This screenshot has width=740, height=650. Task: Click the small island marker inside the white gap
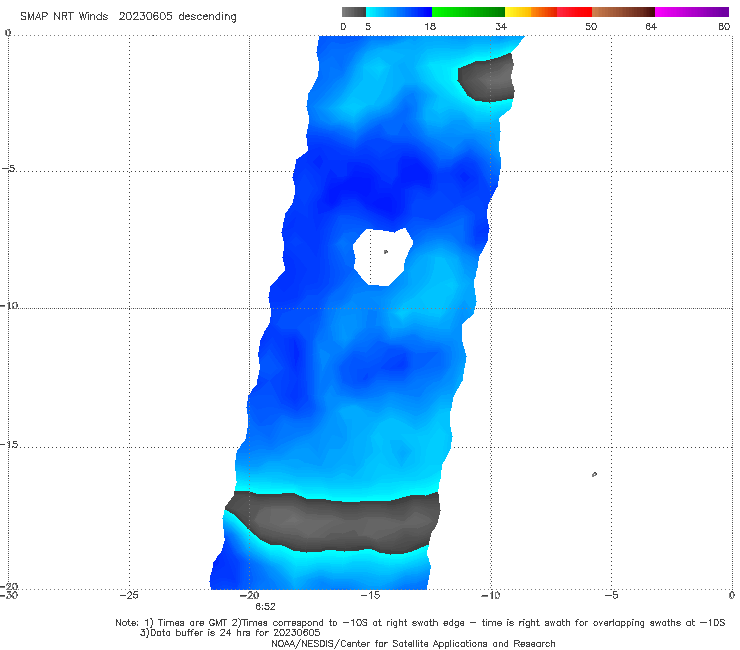[x=386, y=252]
